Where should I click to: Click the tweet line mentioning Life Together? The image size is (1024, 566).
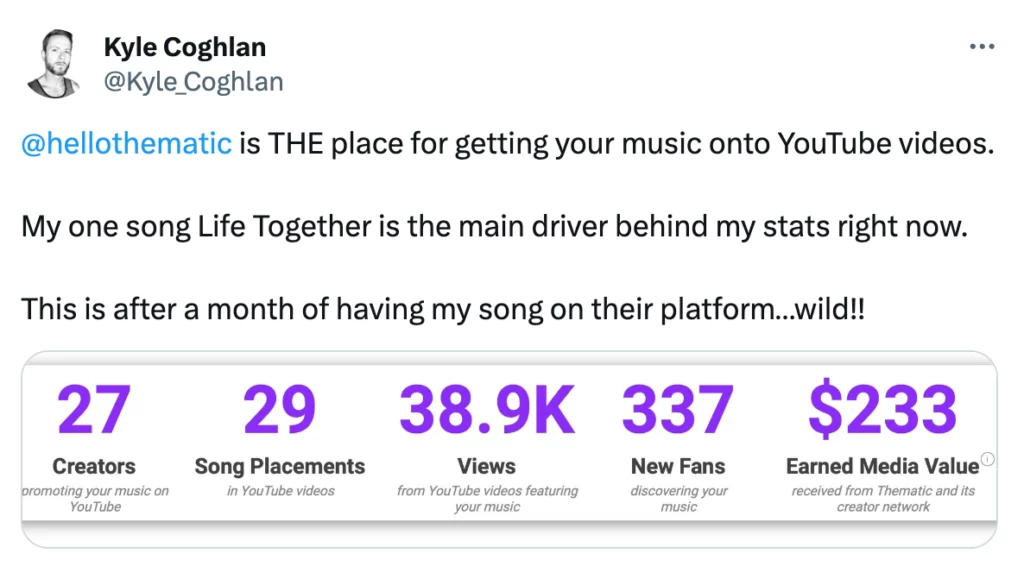click(x=495, y=227)
